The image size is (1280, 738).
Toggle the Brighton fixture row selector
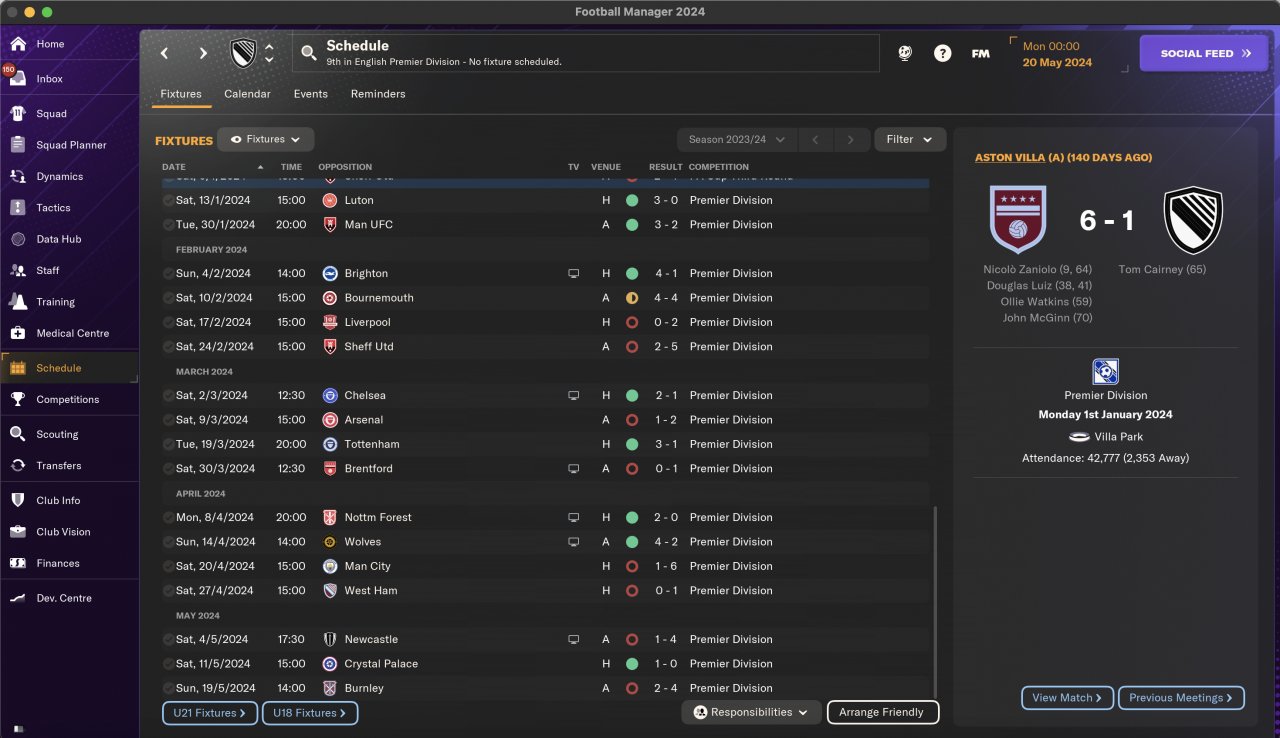point(168,273)
